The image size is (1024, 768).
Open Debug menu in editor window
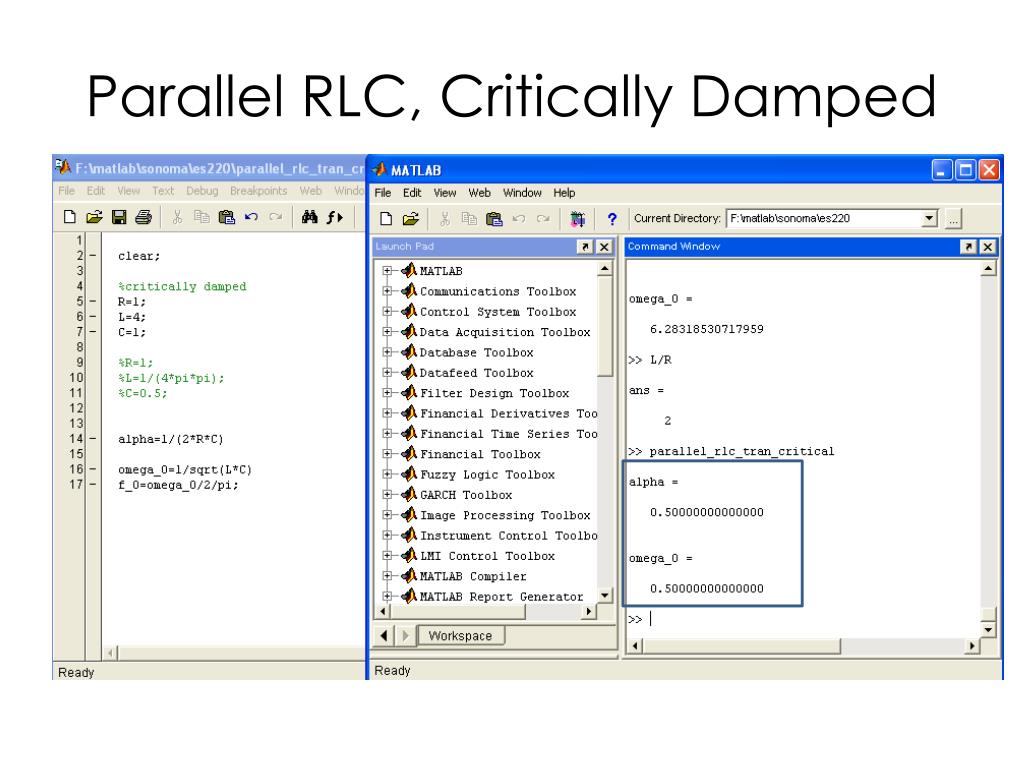(202, 191)
